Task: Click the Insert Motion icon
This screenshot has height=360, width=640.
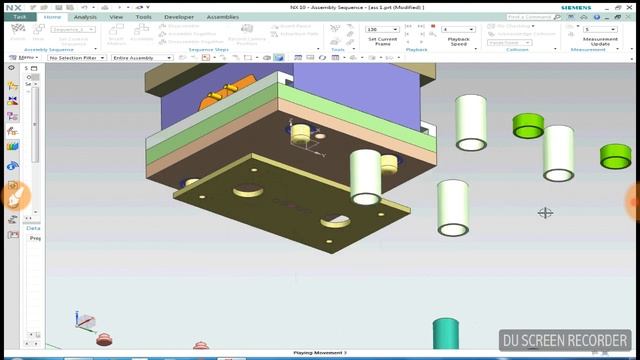Action: pos(116,29)
